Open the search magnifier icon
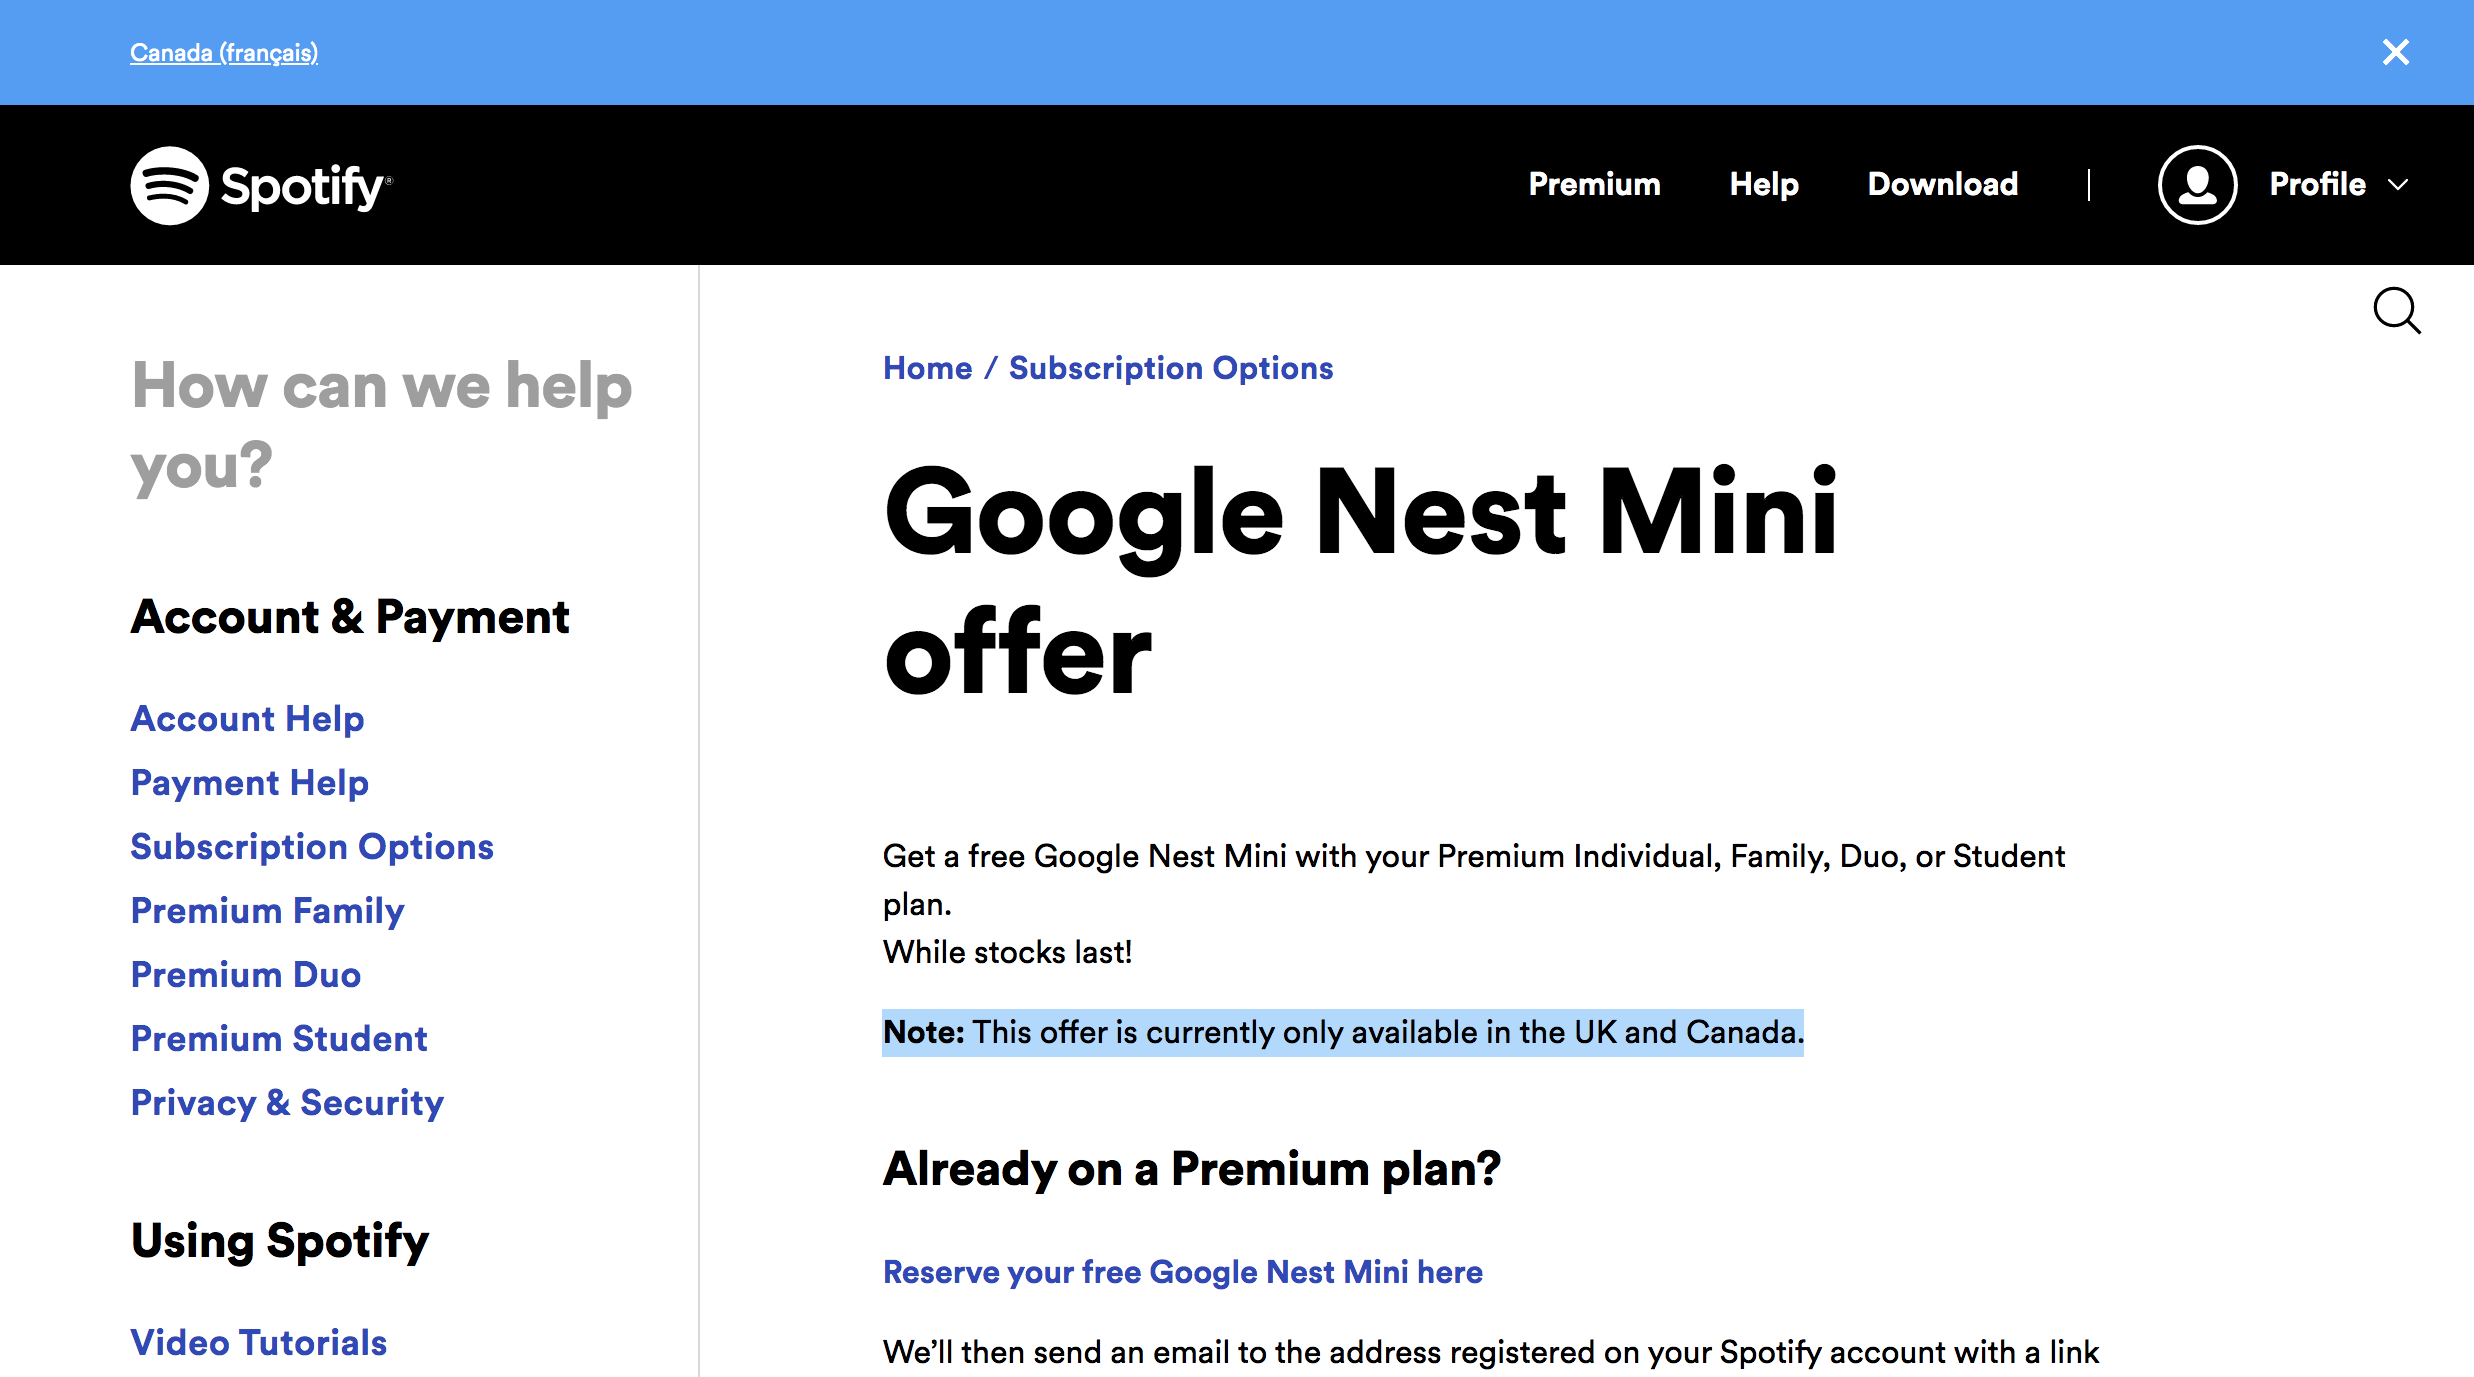The image size is (2474, 1377). tap(2396, 311)
